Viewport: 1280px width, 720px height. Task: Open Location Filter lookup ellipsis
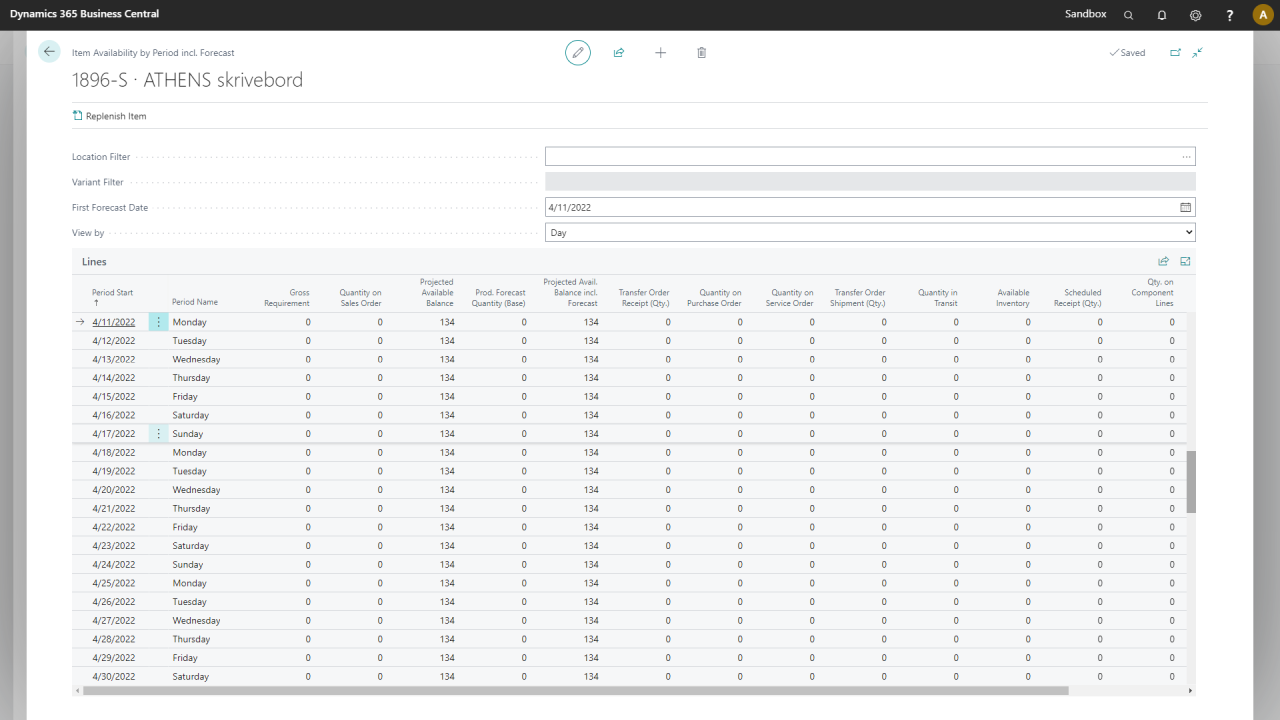point(1186,157)
